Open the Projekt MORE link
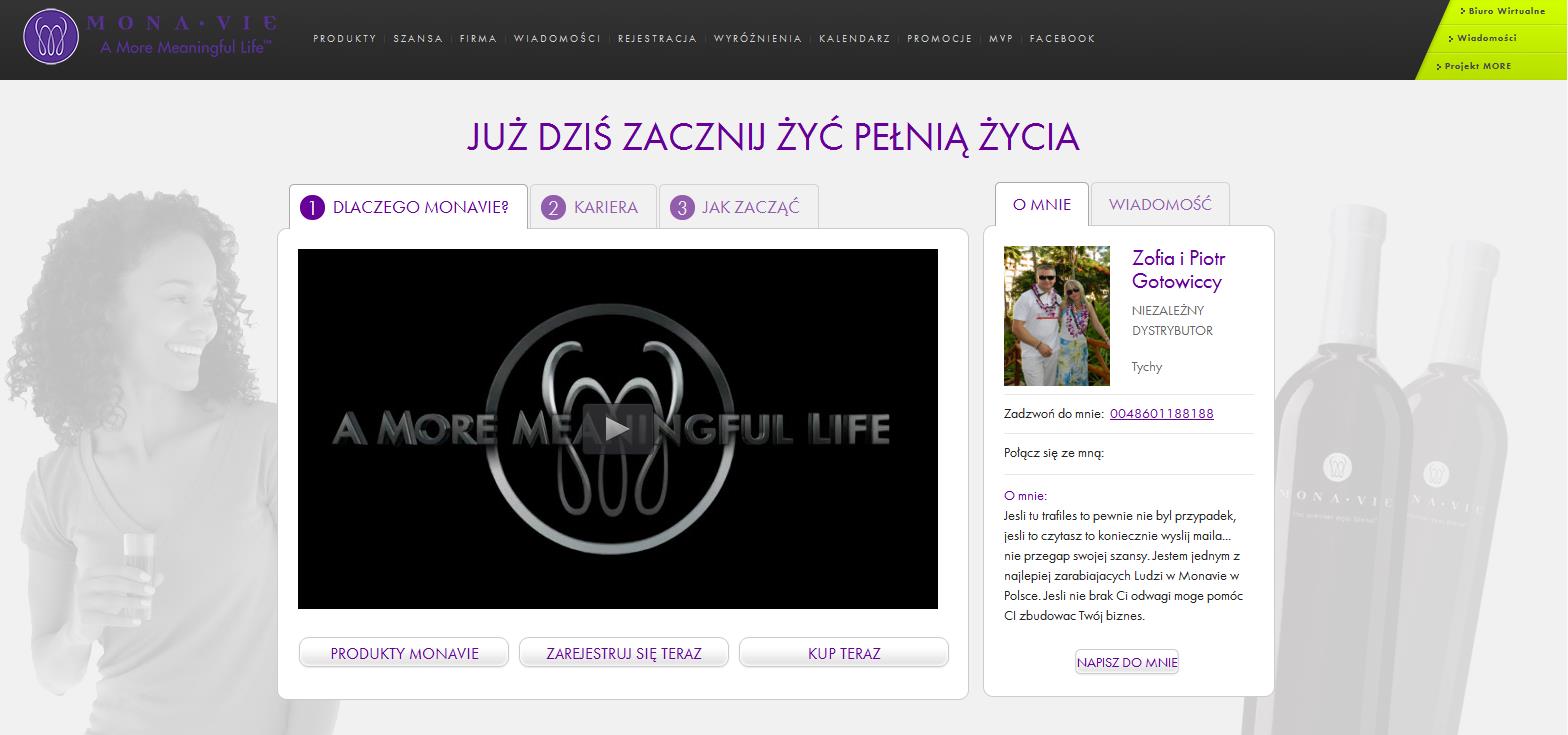1568x735 pixels. coord(1477,66)
